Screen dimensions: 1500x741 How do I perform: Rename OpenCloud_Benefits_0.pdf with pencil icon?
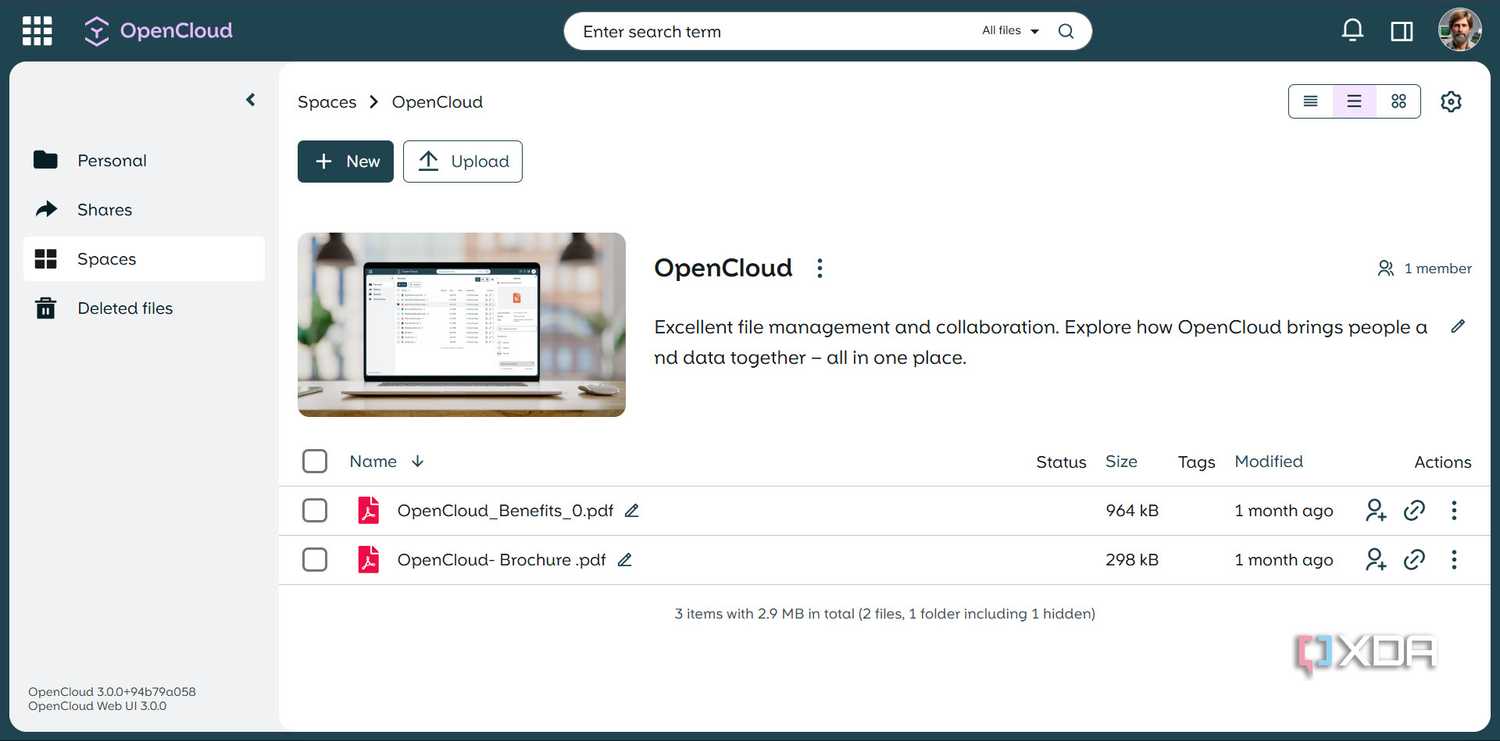pos(631,510)
